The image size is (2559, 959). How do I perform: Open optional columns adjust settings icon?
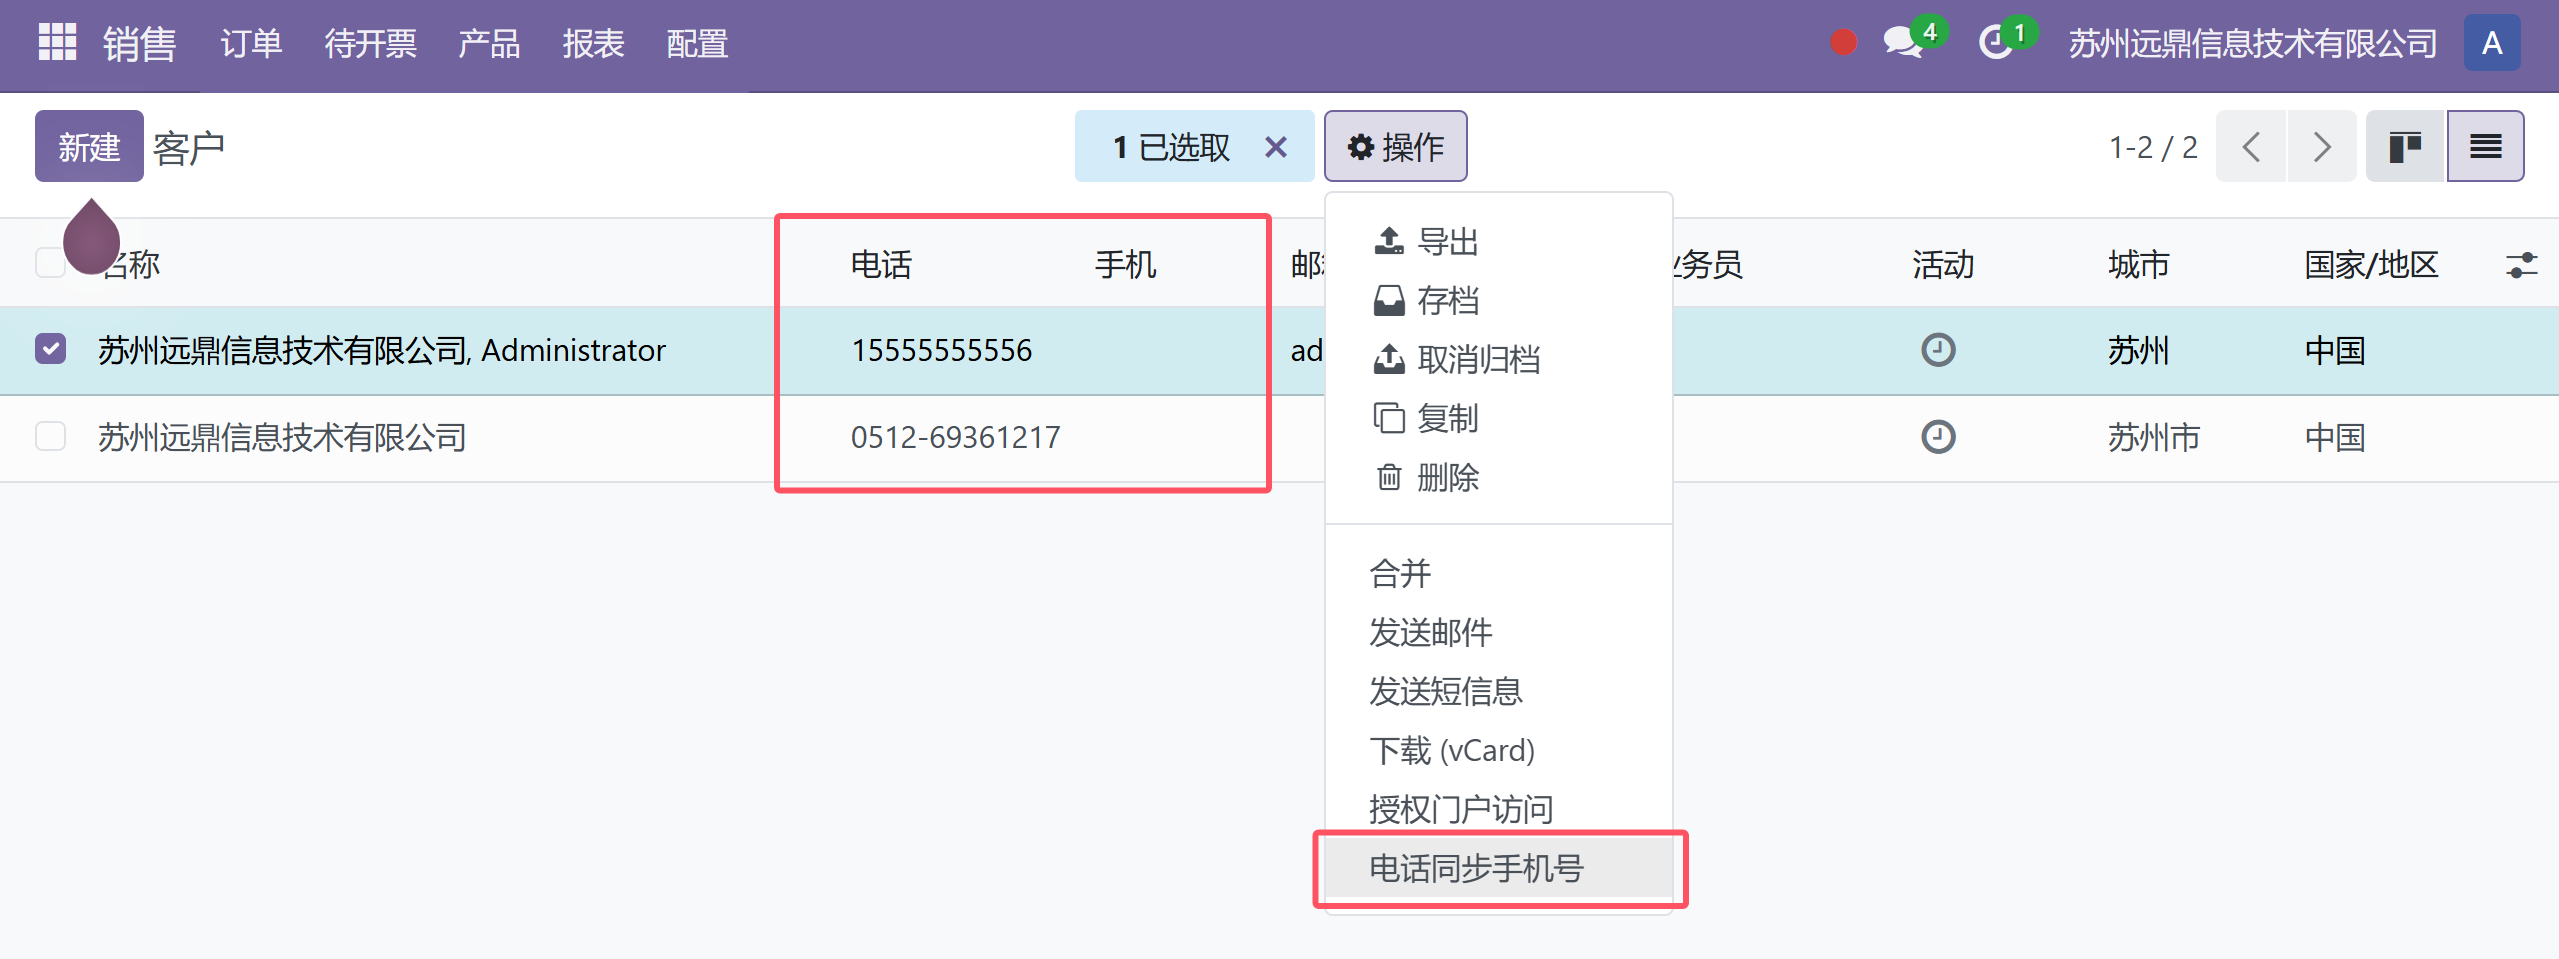[2521, 265]
